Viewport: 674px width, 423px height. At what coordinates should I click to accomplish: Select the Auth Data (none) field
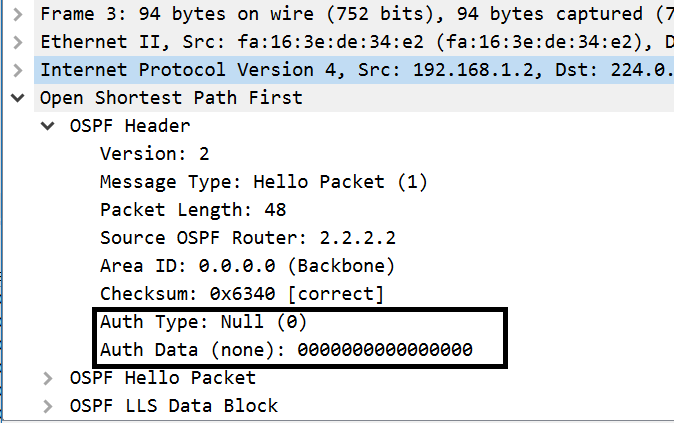click(286, 350)
